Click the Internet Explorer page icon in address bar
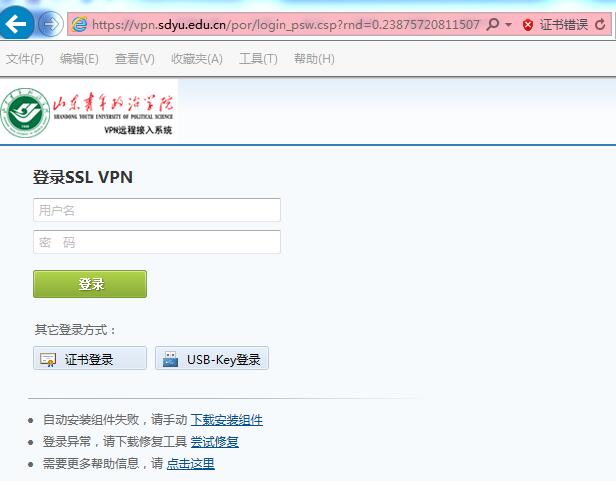 80,24
